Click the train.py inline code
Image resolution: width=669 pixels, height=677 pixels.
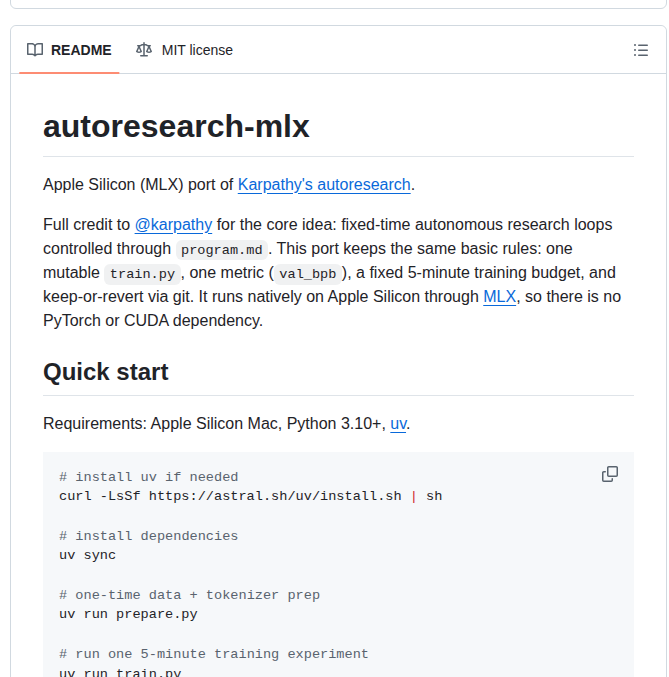(x=142, y=274)
